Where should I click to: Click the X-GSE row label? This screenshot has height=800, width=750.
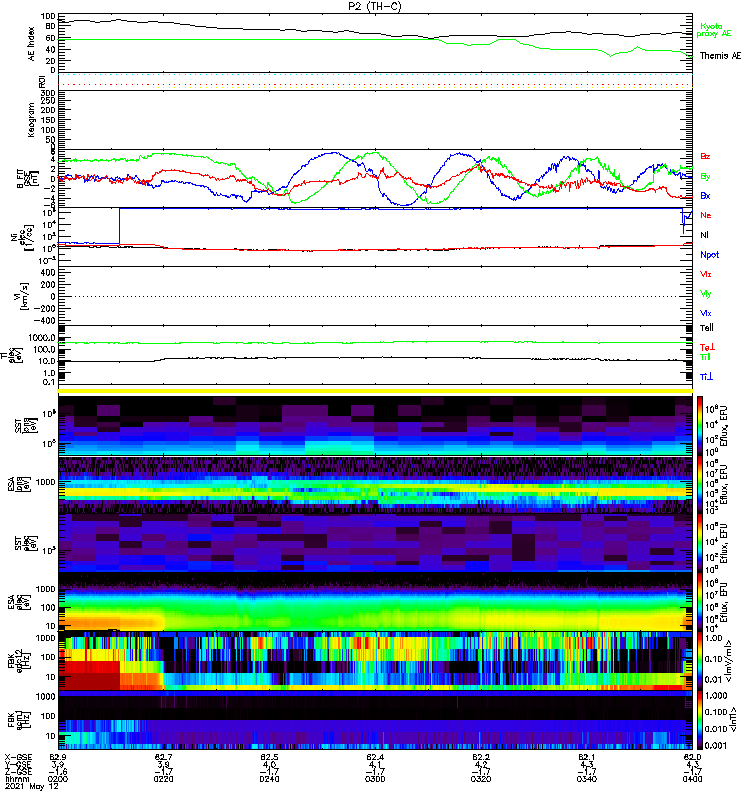pyautogui.click(x=18, y=757)
